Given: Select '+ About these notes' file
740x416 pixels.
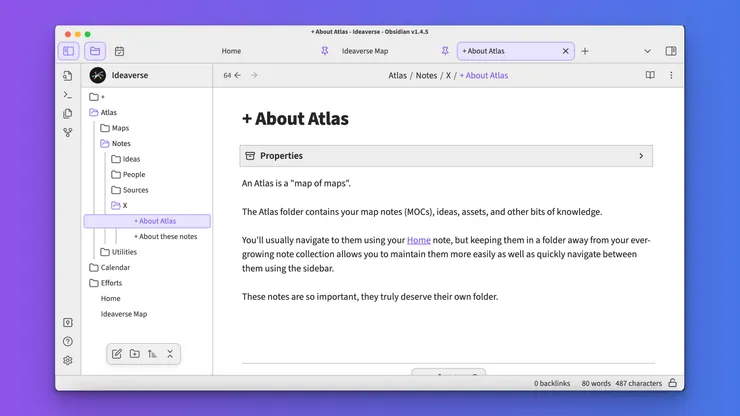Looking at the screenshot, I should [165, 237].
